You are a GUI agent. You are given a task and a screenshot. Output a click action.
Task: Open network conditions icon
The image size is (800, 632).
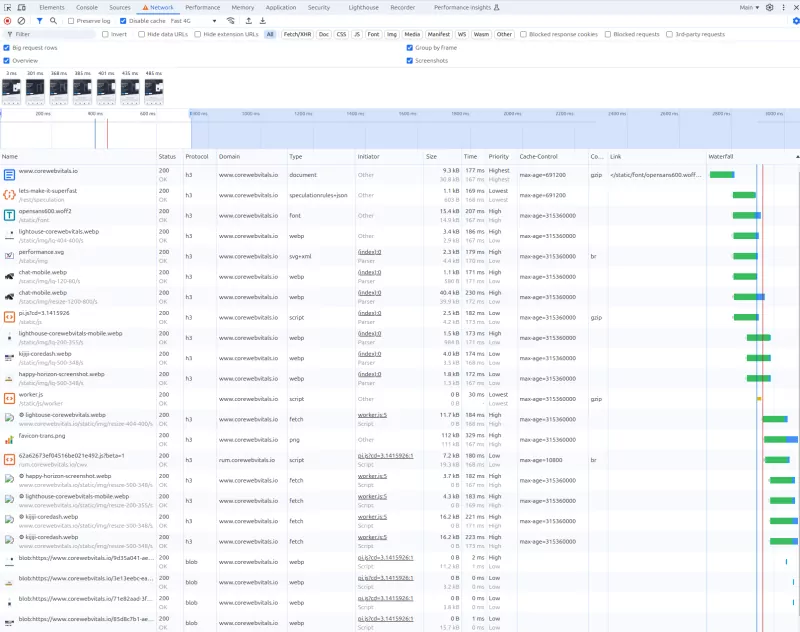point(229,21)
